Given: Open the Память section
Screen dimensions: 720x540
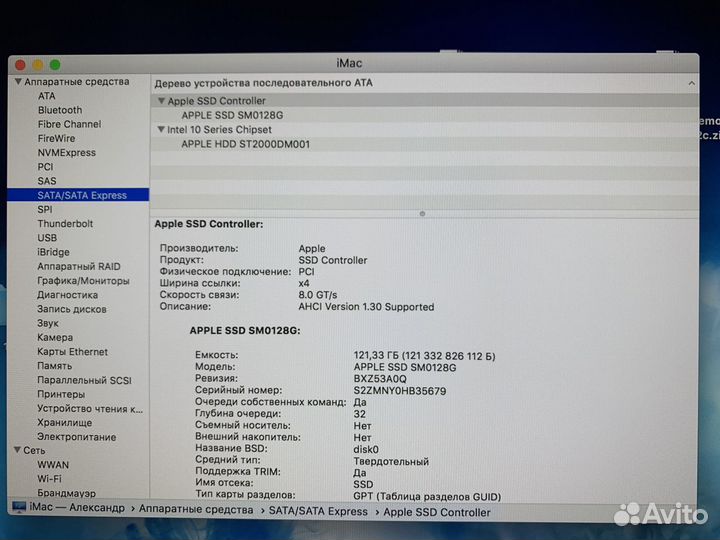Looking at the screenshot, I should point(55,366).
